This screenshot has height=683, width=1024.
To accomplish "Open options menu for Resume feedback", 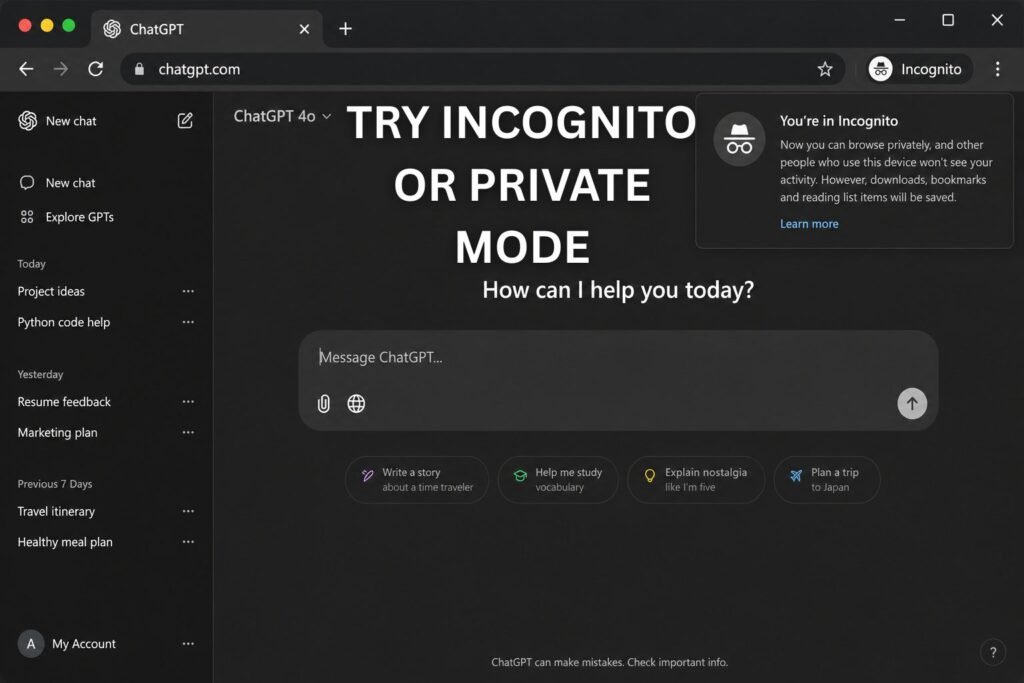I will [x=188, y=402].
